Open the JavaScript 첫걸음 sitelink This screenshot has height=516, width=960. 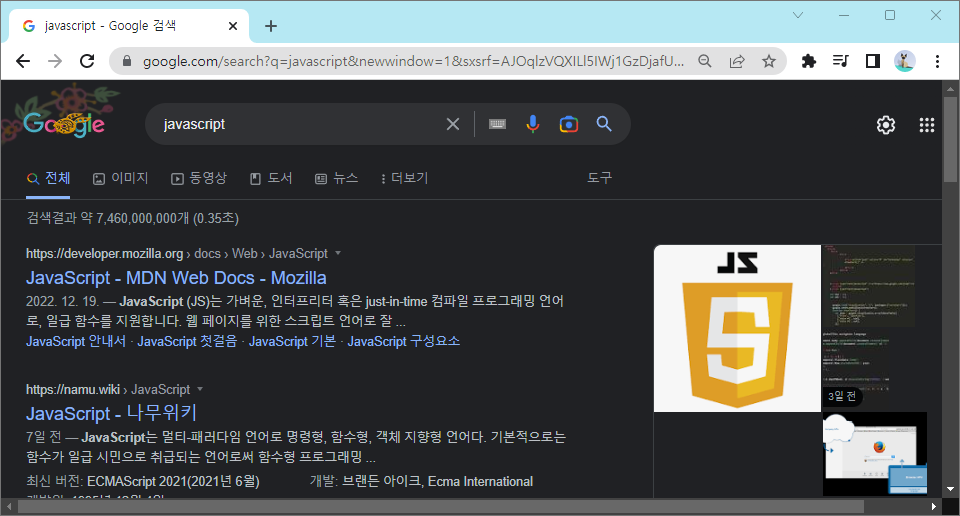[x=187, y=341]
